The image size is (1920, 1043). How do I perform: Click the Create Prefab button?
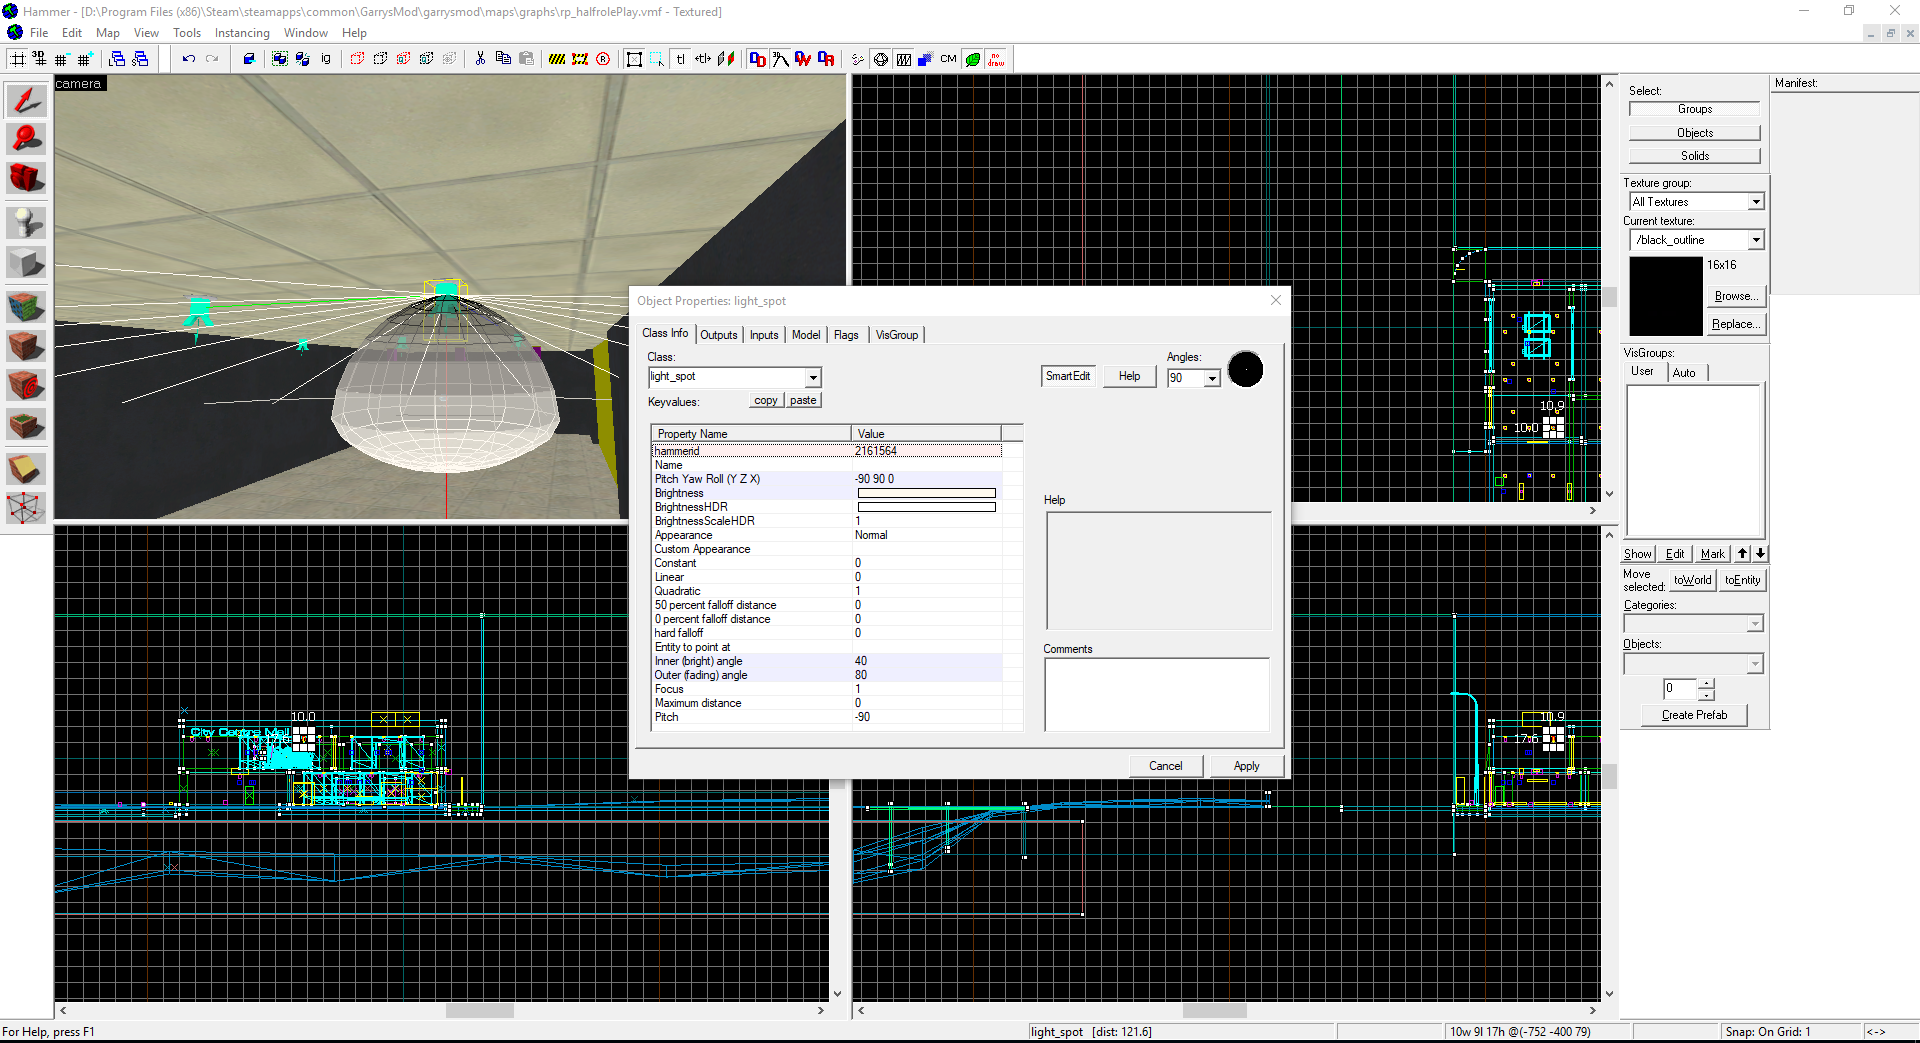(x=1694, y=715)
